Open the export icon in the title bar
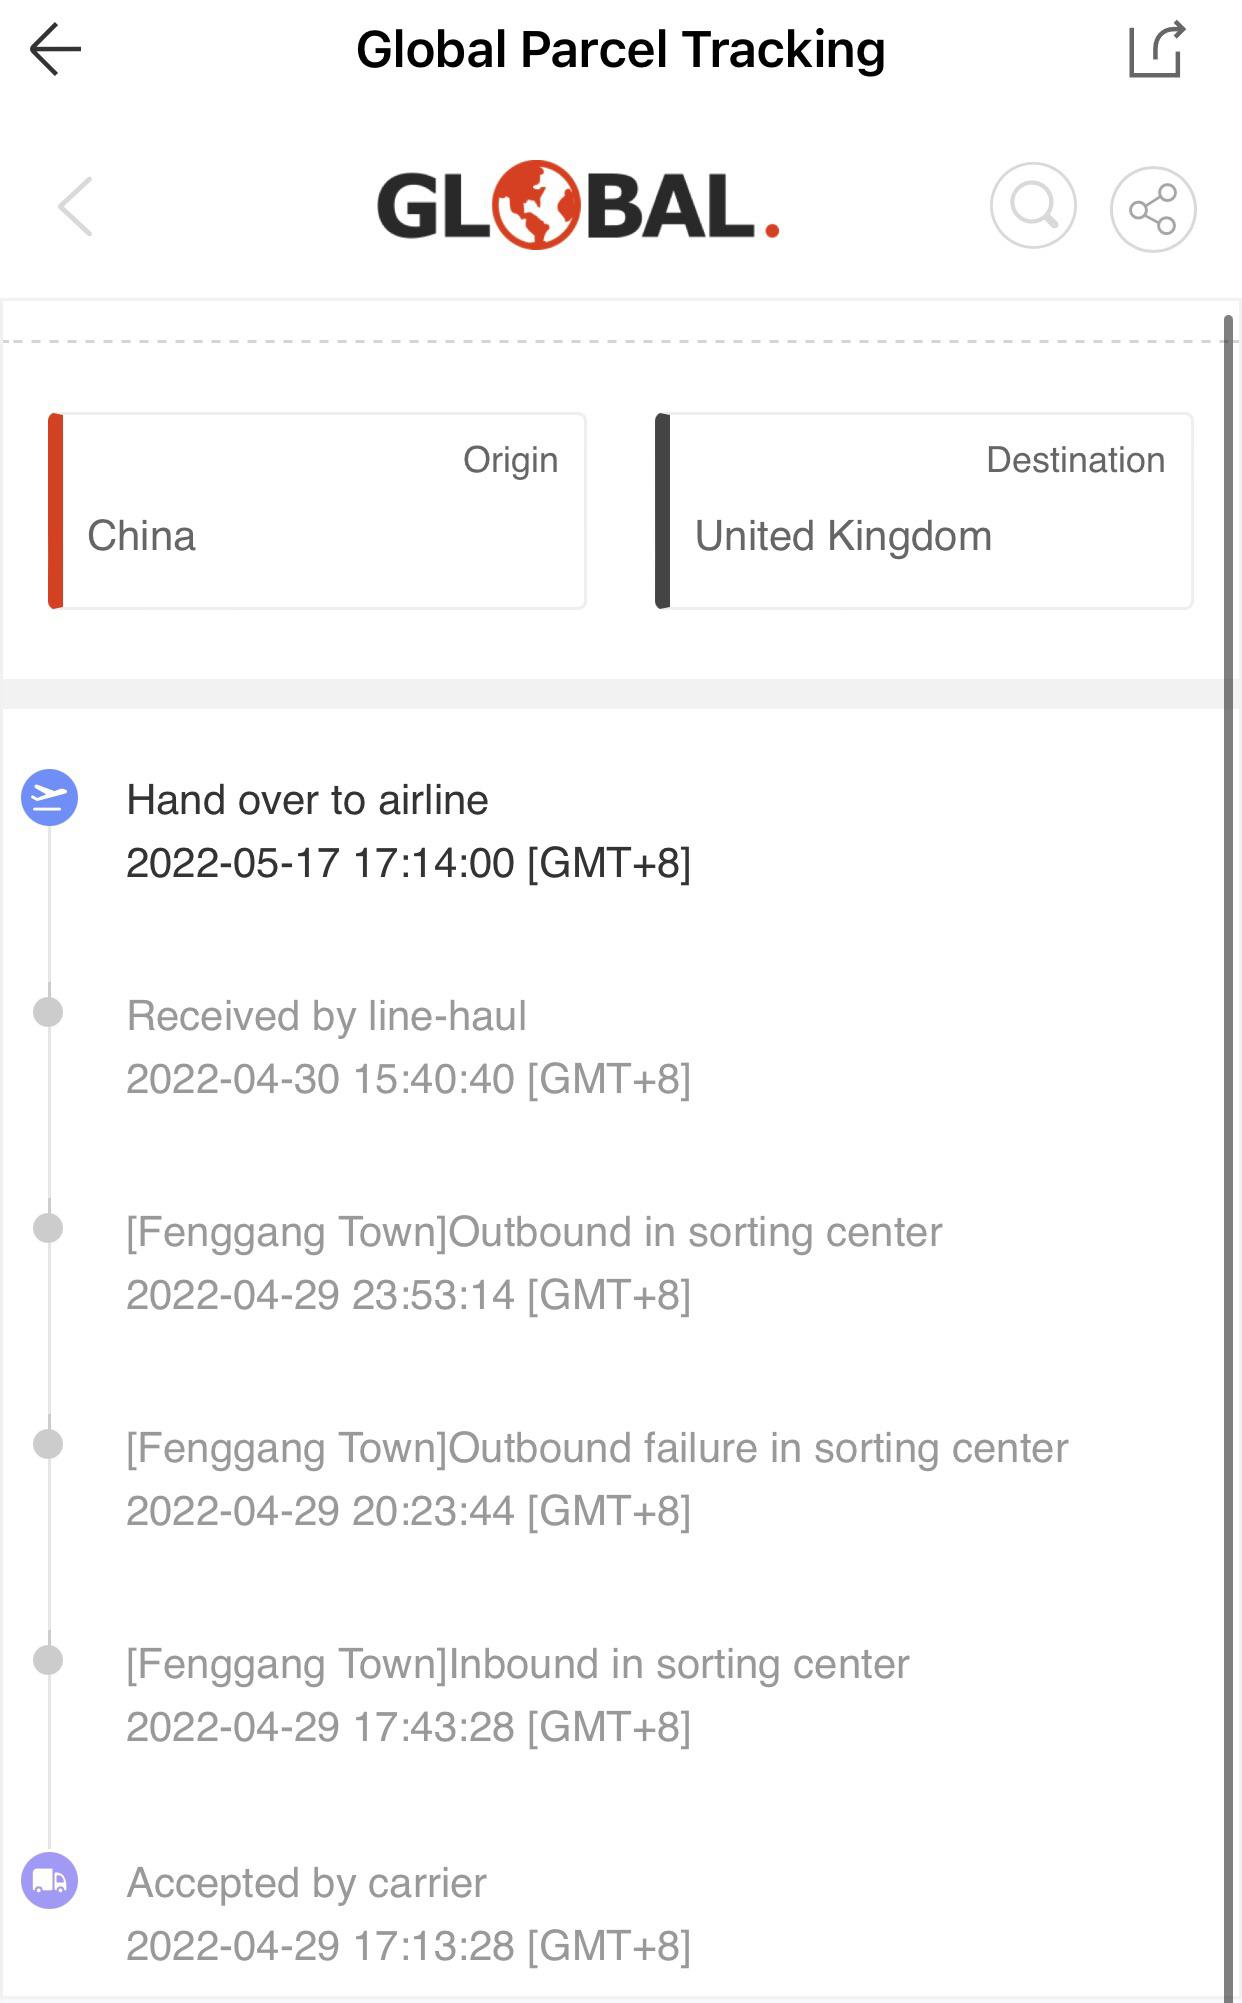1242x2003 pixels. coord(1157,49)
